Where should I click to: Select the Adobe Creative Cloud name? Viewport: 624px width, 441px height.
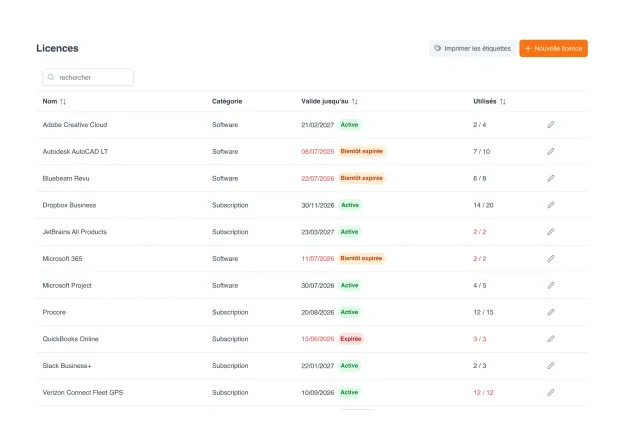[75, 125]
